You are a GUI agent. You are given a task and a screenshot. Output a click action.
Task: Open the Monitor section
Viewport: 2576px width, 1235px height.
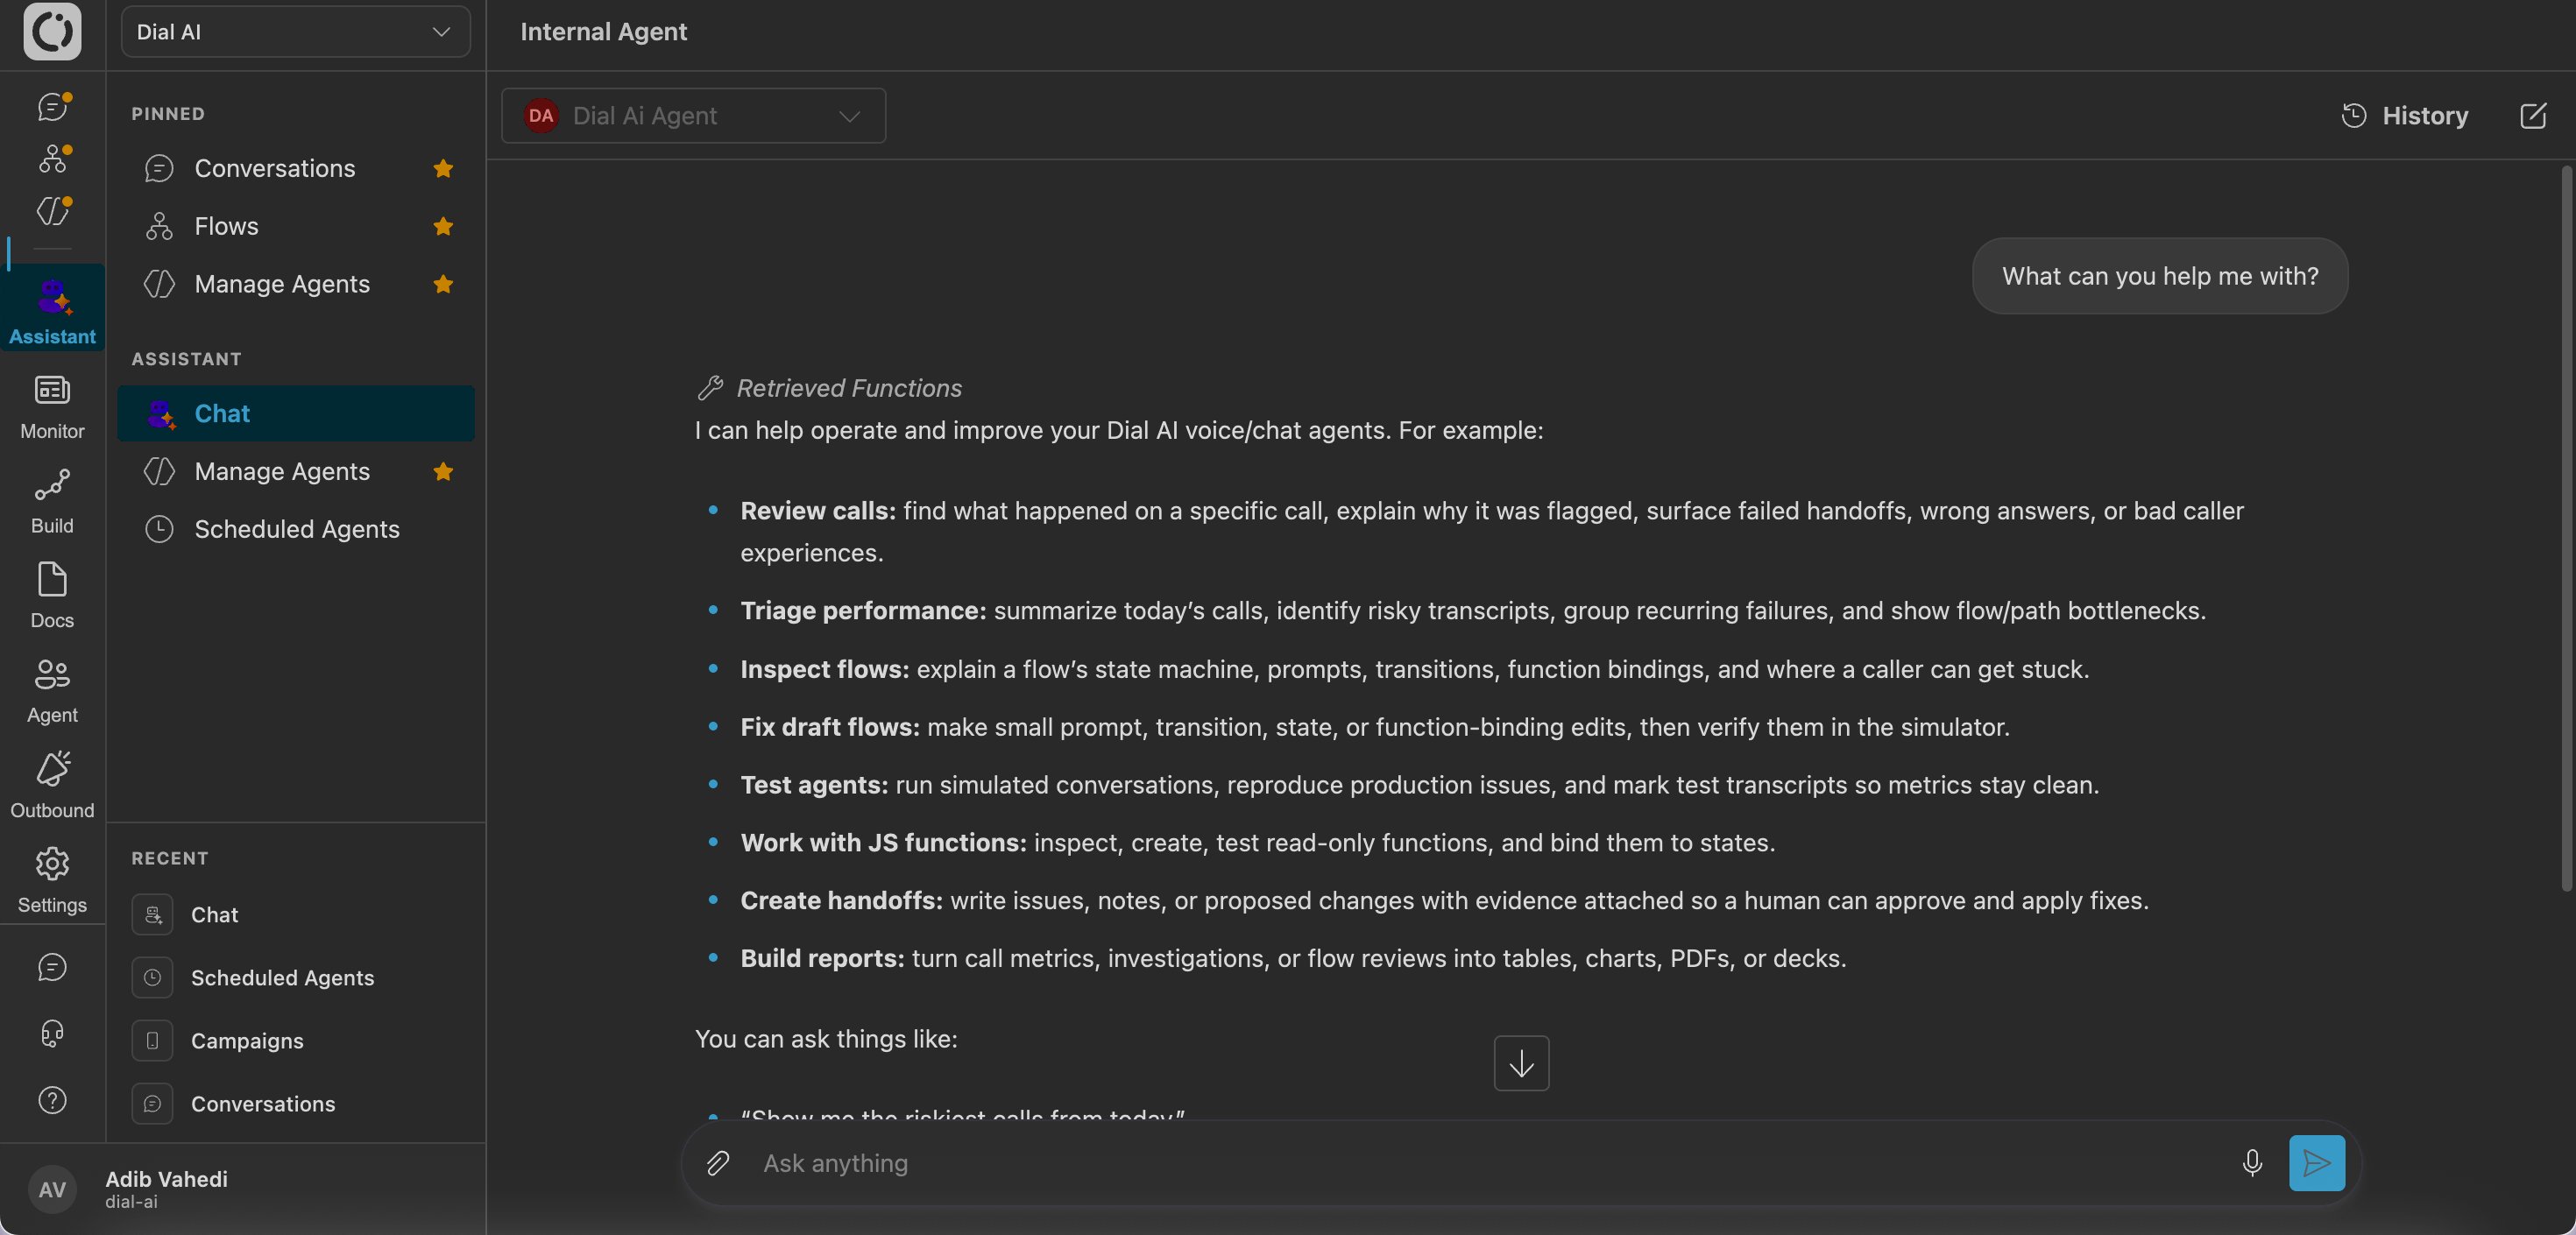52,406
